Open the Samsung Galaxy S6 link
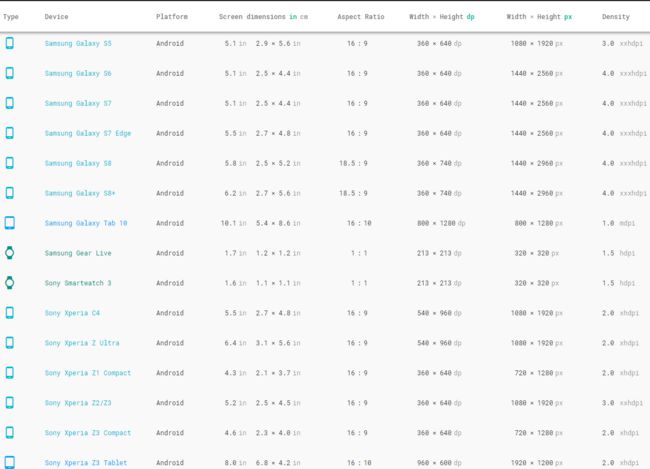This screenshot has width=650, height=469. pos(78,73)
